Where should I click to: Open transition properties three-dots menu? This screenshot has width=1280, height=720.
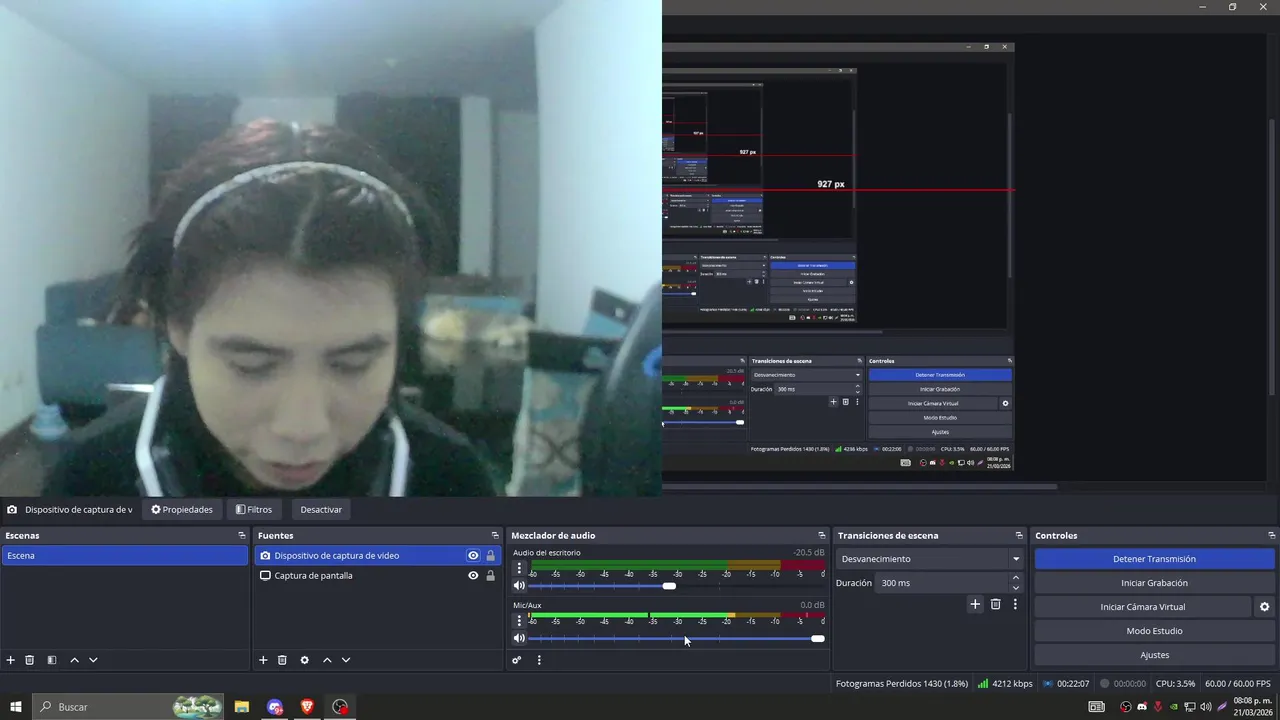tap(1015, 604)
